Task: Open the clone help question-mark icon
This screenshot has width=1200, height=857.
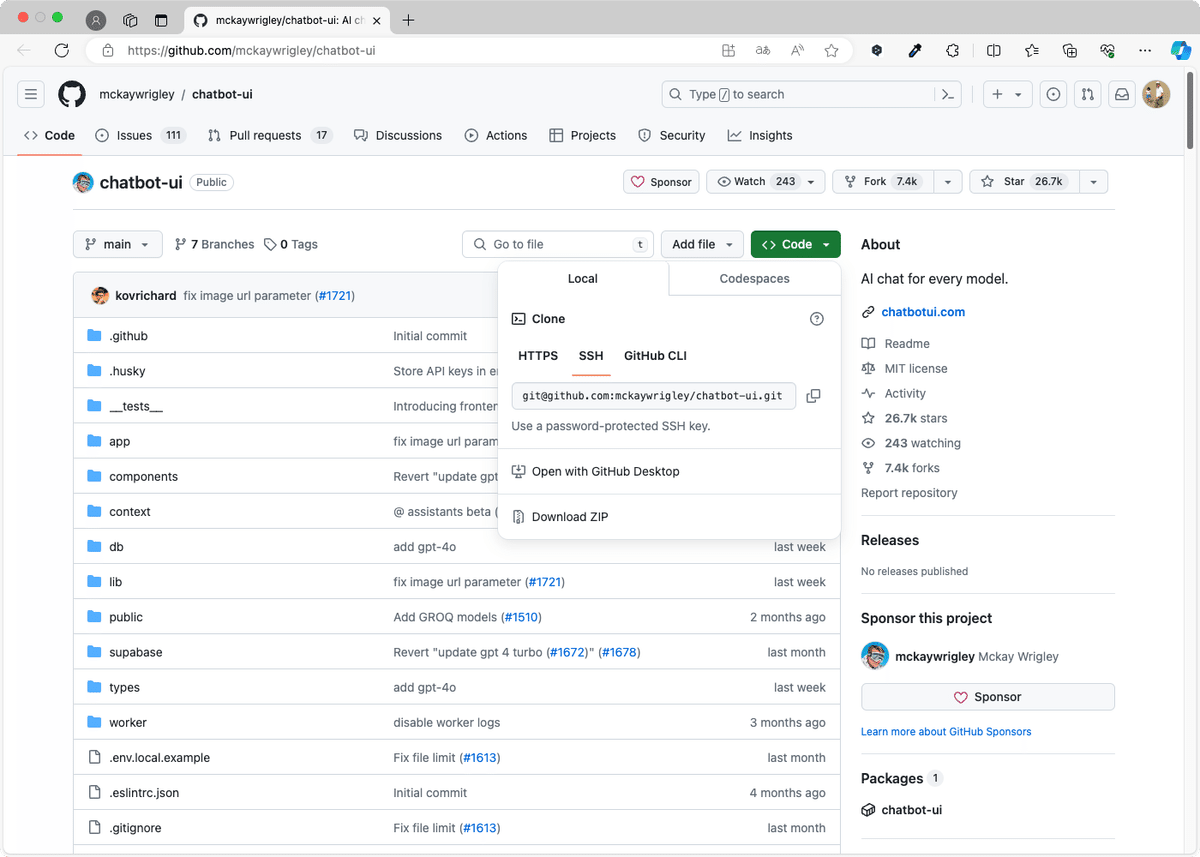Action: [817, 319]
